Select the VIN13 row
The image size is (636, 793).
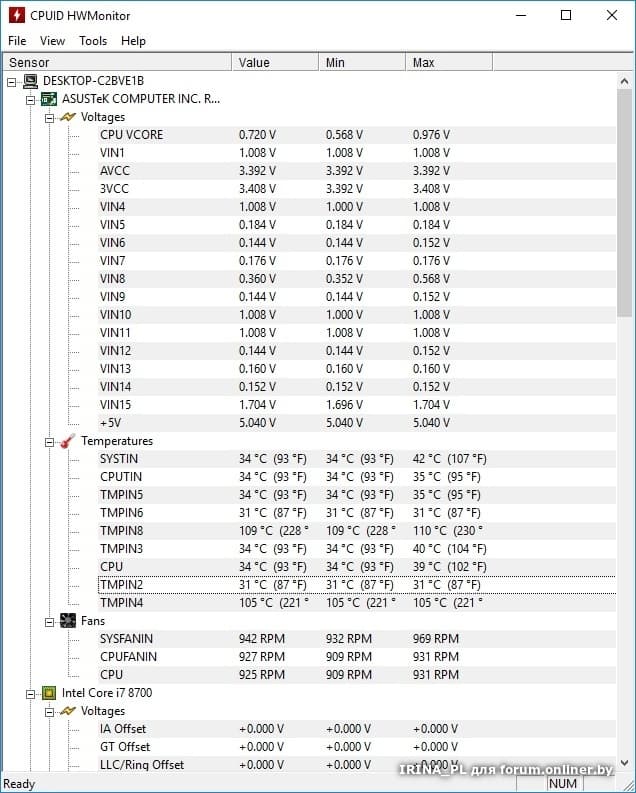pos(357,369)
